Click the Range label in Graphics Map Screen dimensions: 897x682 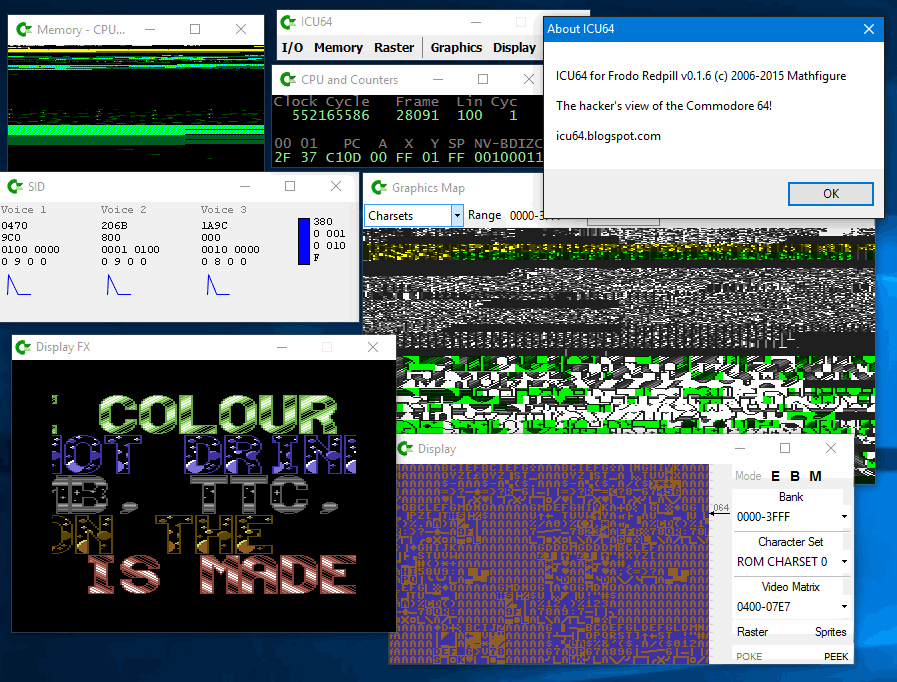tap(485, 215)
